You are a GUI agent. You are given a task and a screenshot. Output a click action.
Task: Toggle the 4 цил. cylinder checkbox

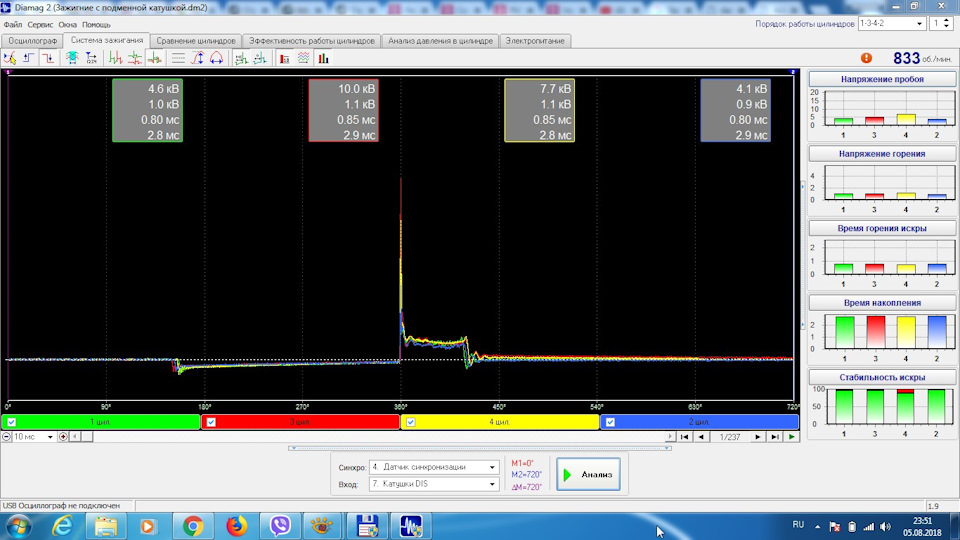(x=411, y=422)
